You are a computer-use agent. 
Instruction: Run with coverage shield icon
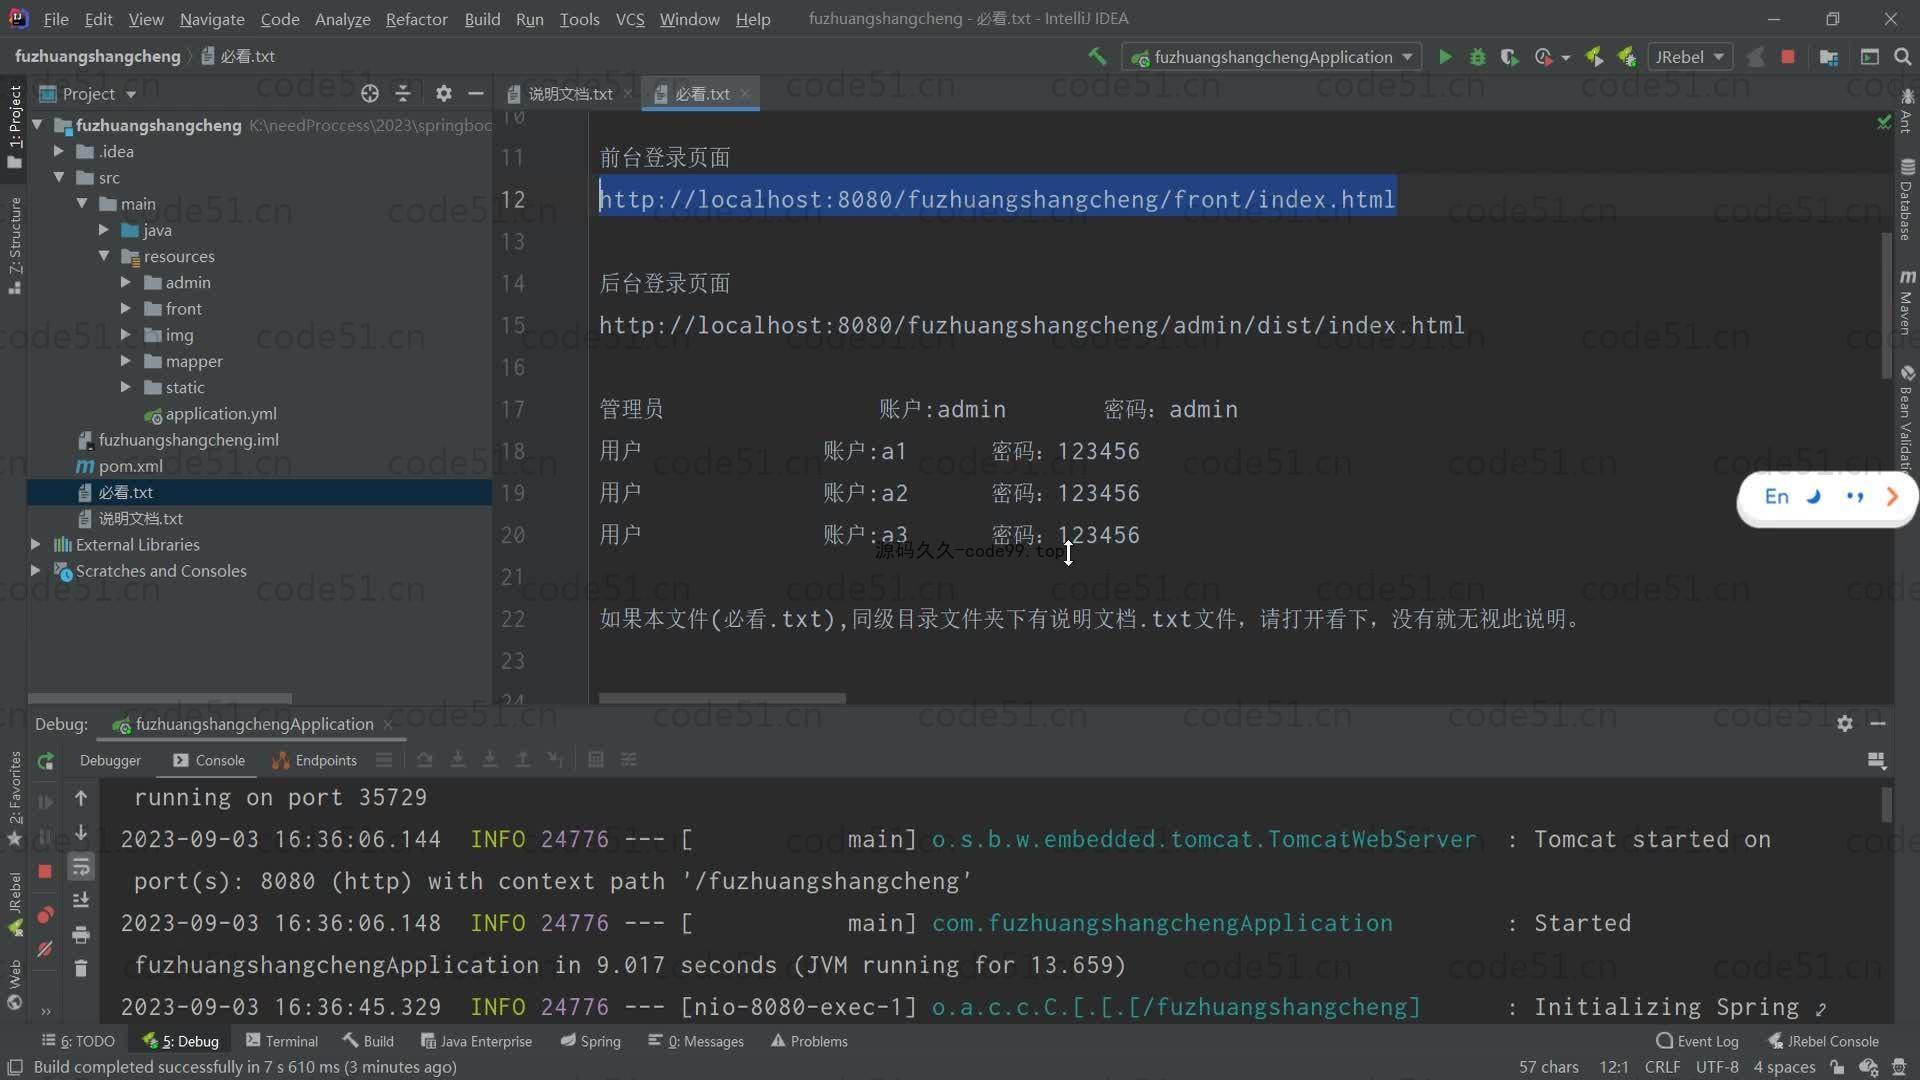[x=1509, y=57]
